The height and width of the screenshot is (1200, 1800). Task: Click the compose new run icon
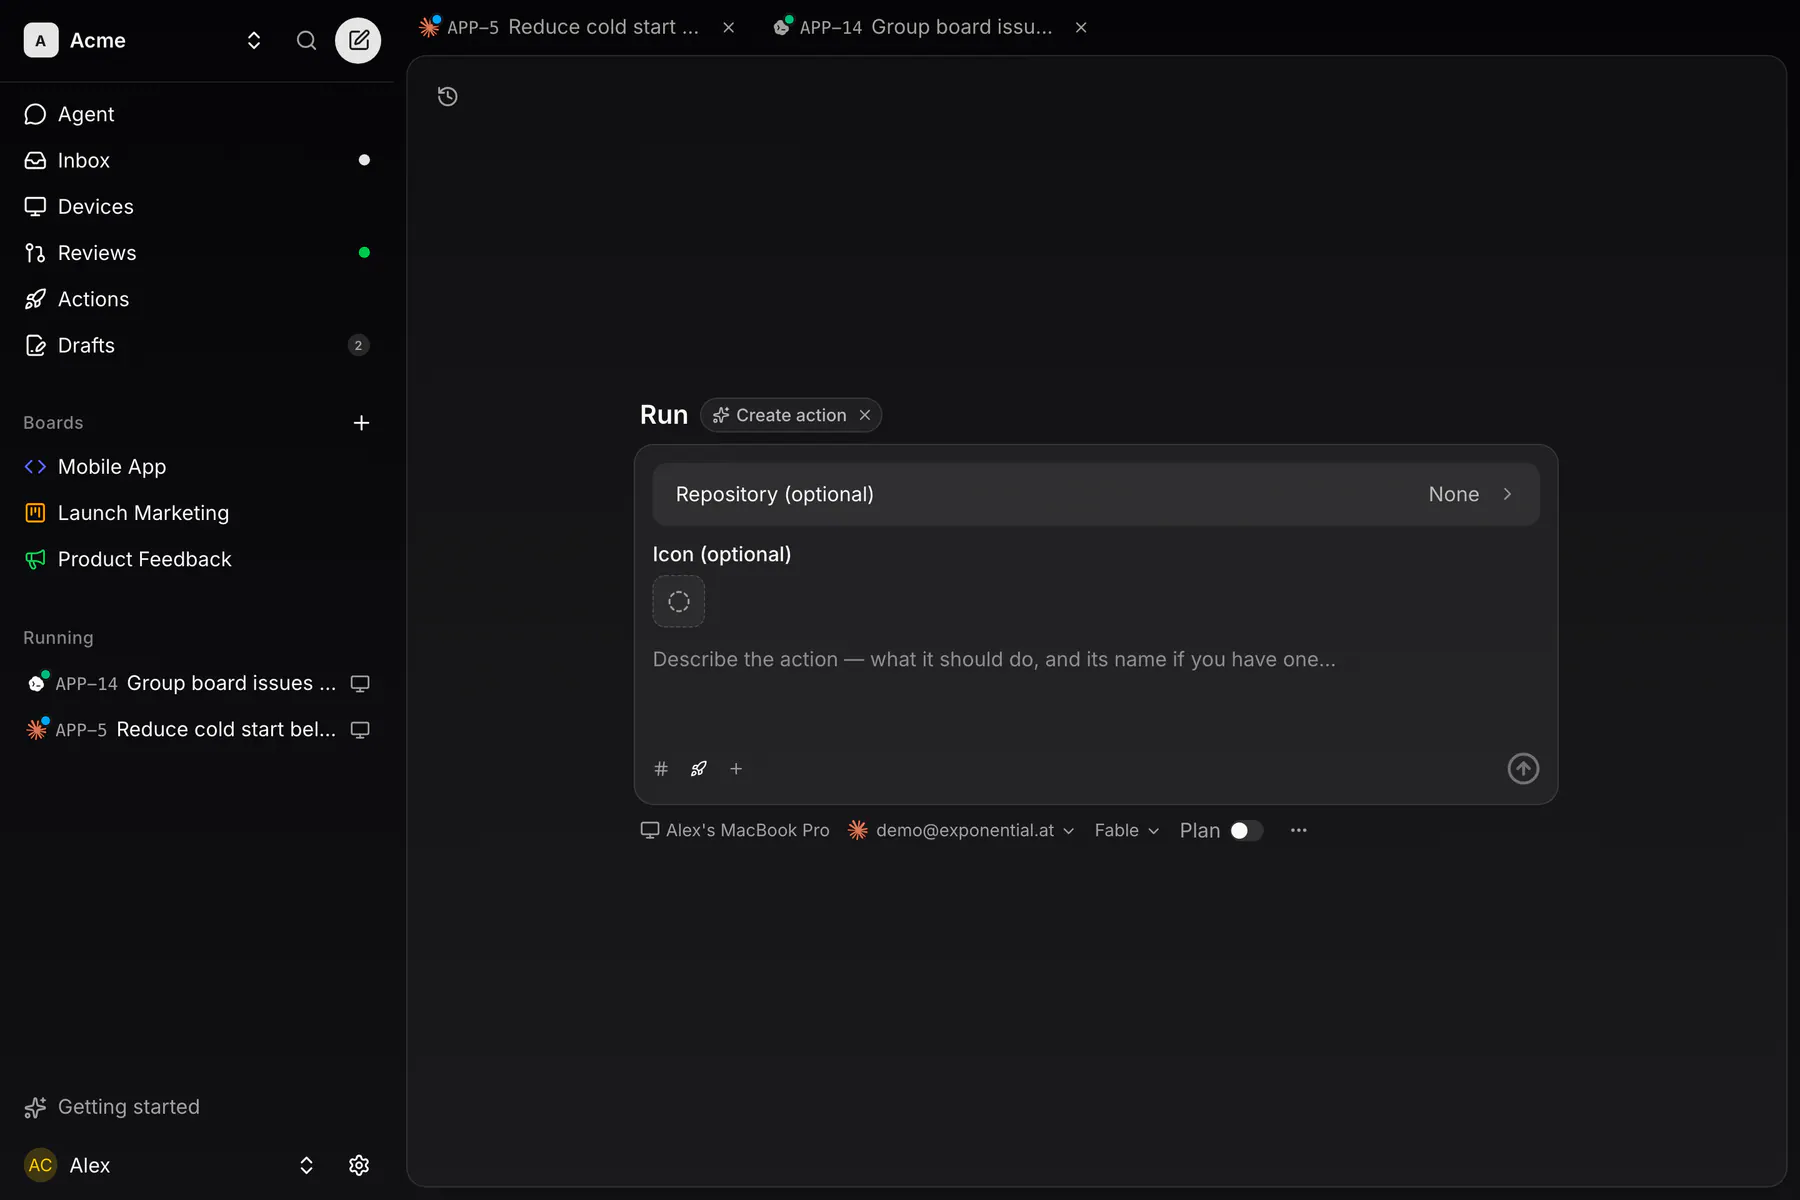coord(358,40)
